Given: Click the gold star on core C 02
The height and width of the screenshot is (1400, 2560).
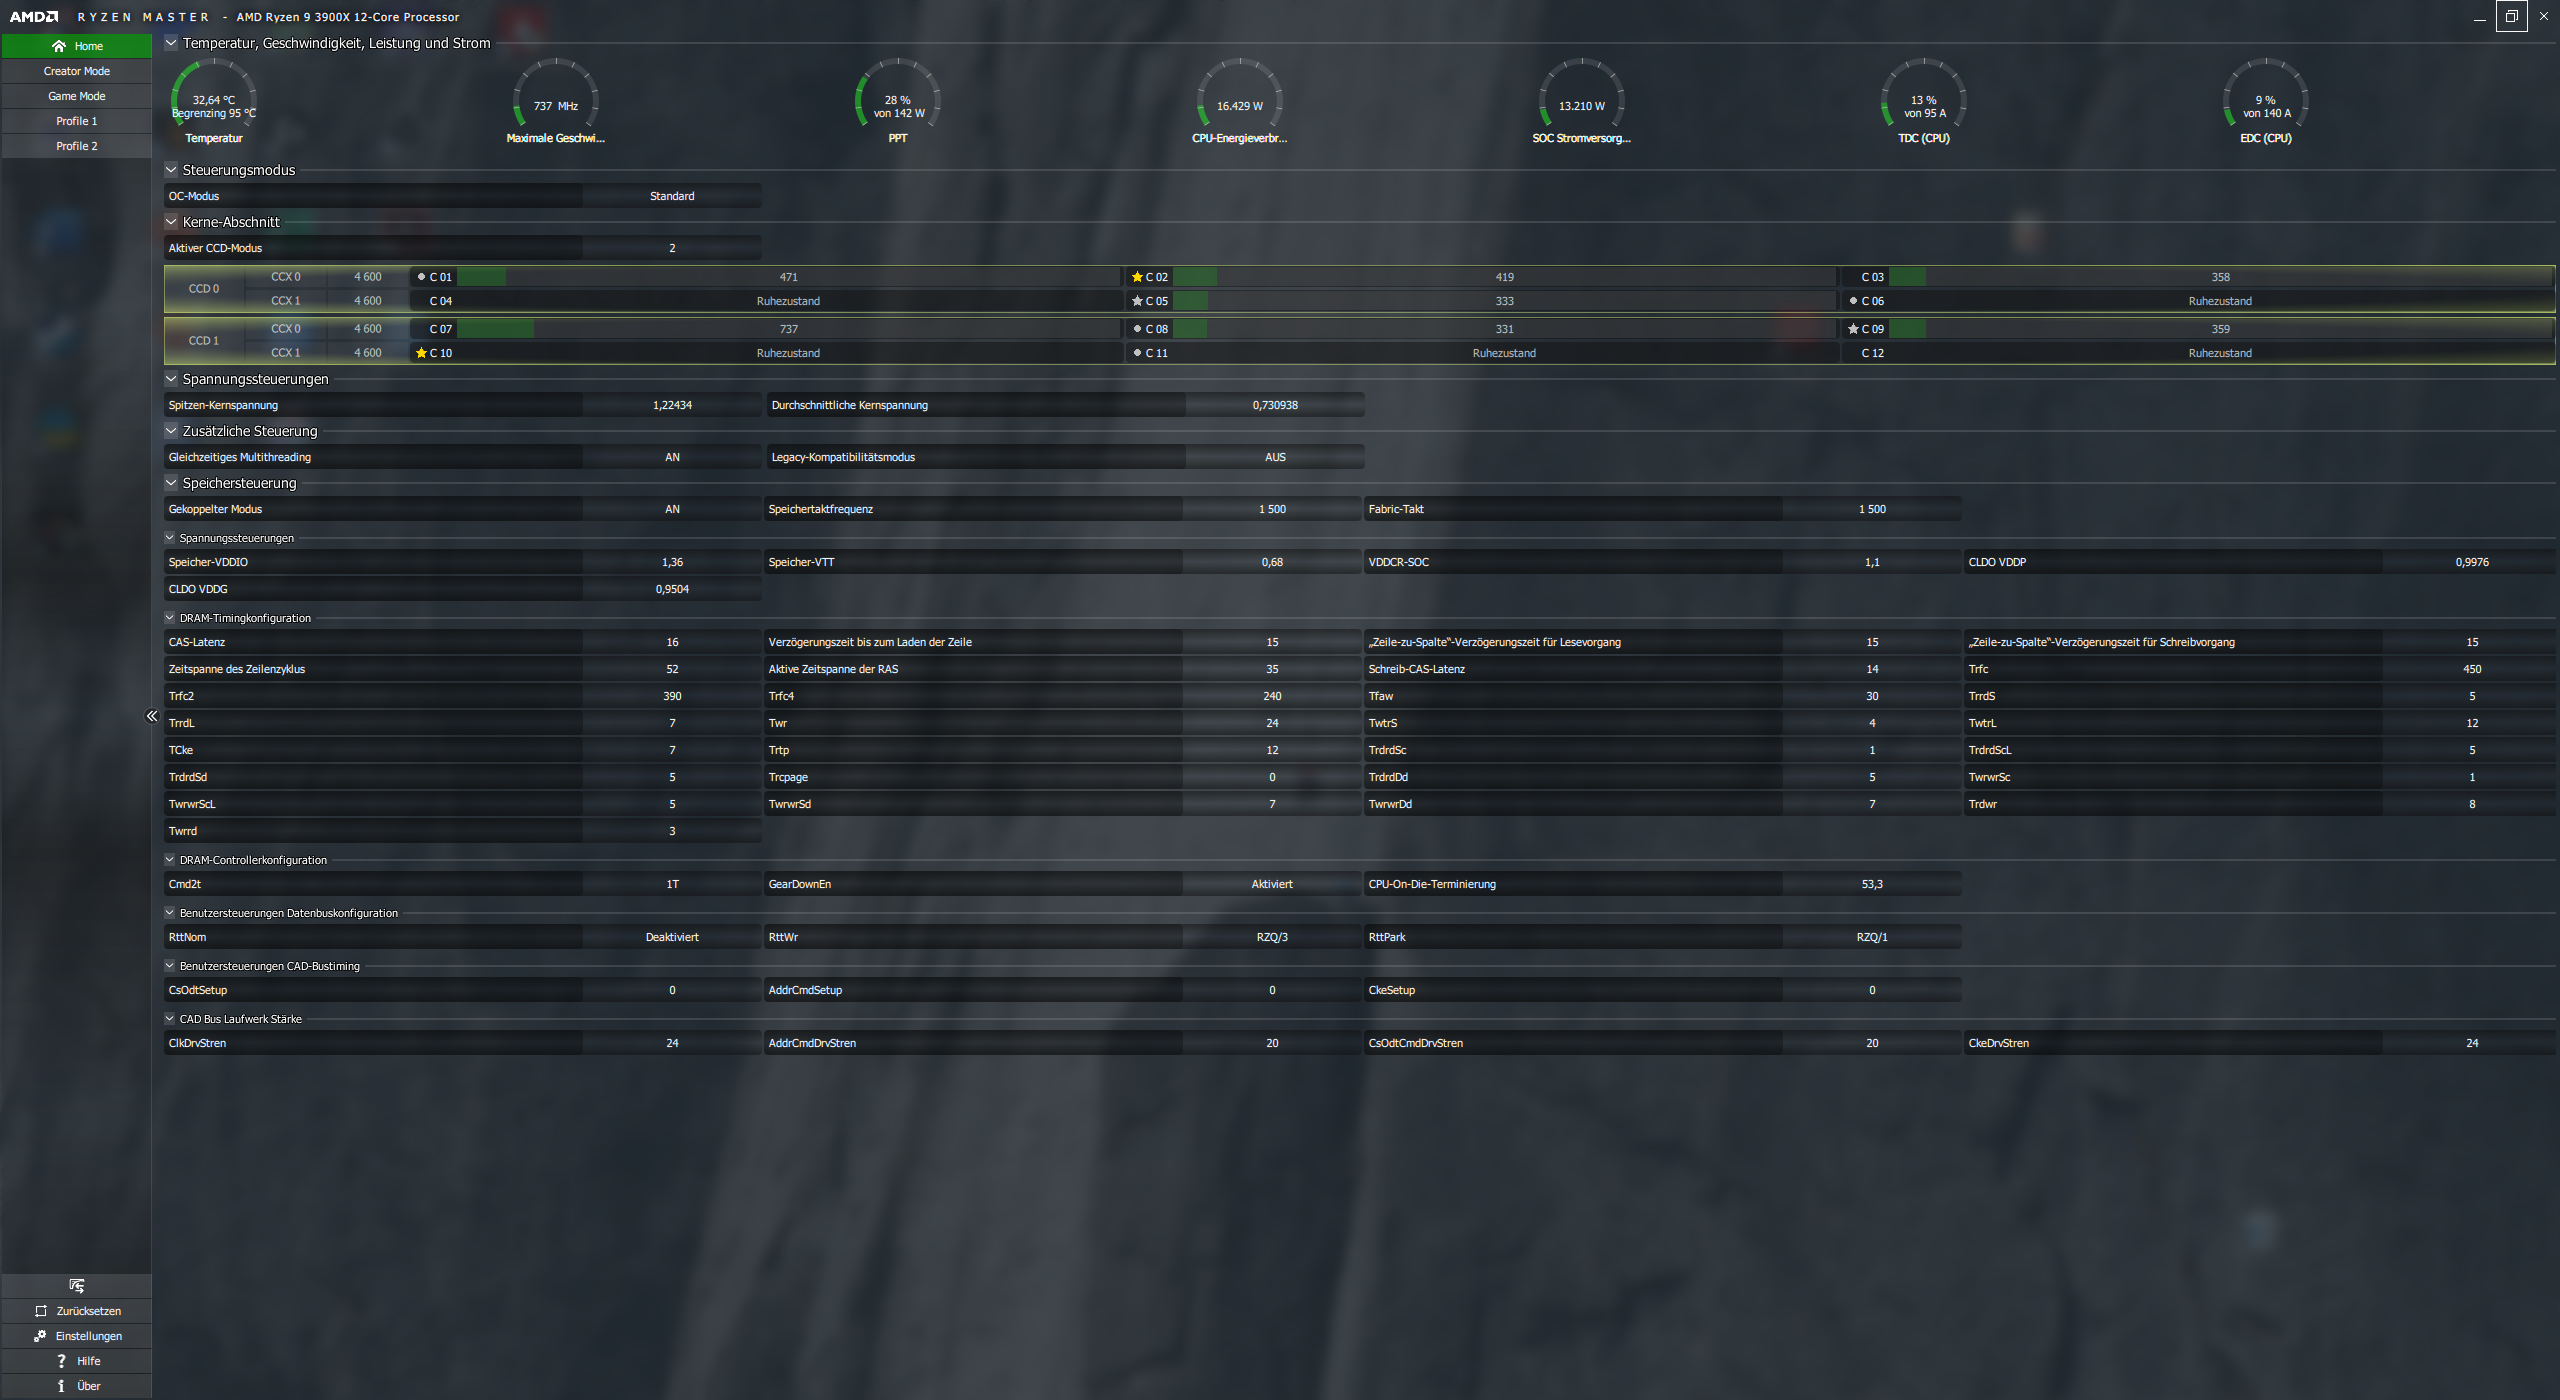Looking at the screenshot, I should tap(1137, 277).
